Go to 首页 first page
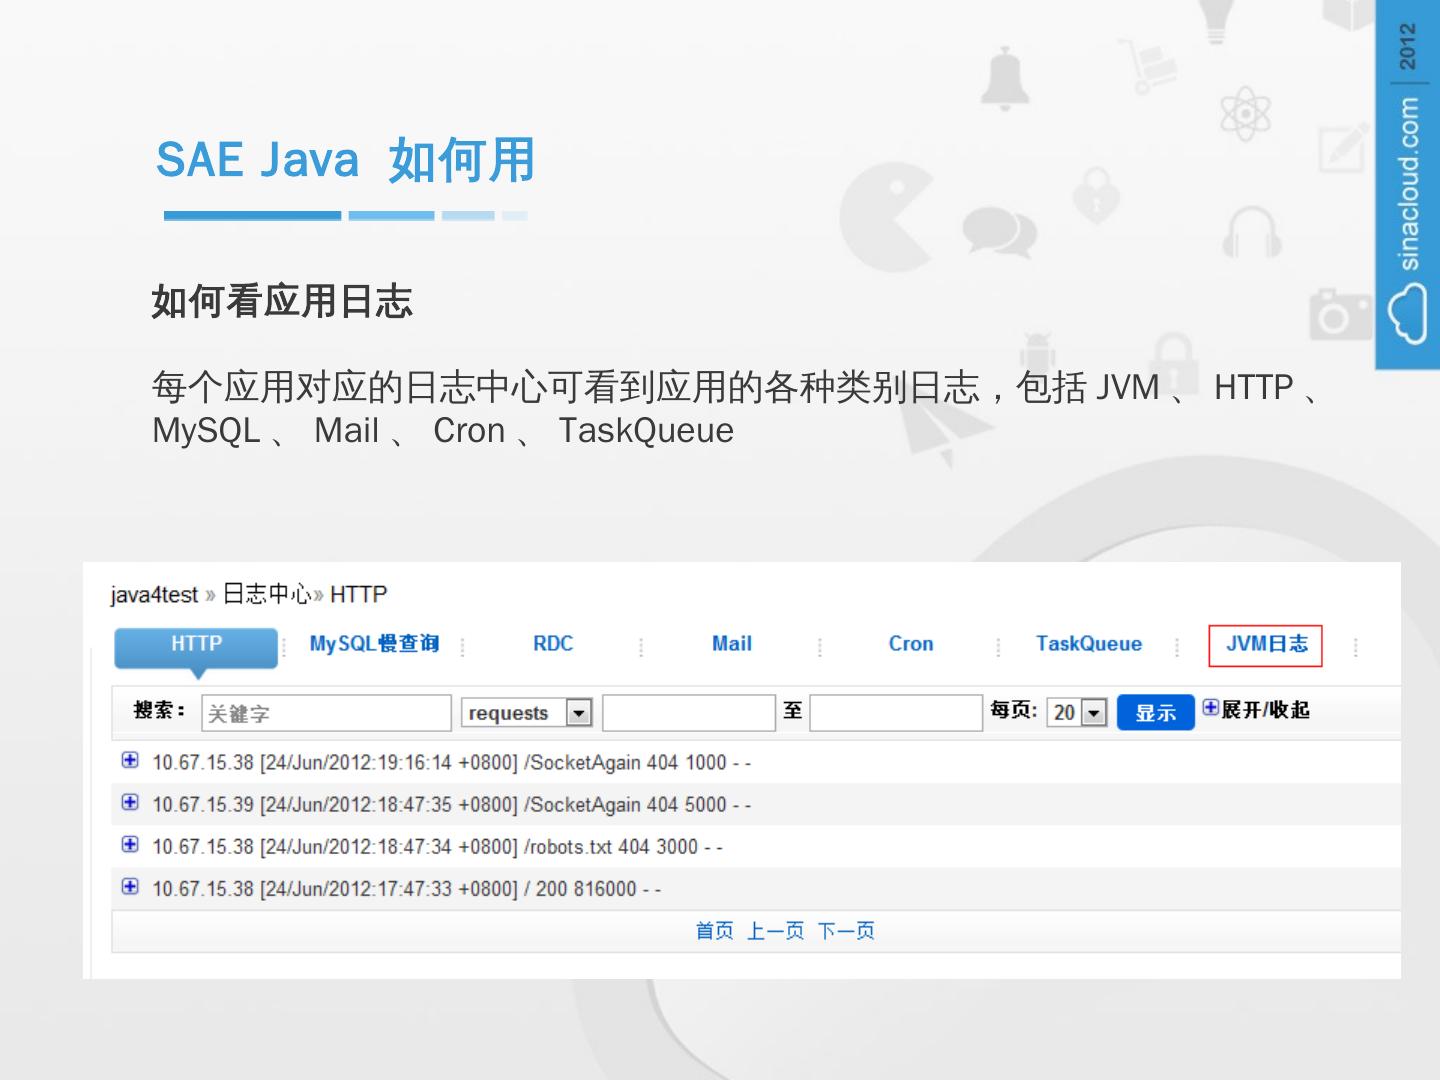Image resolution: width=1440 pixels, height=1080 pixels. 714,931
